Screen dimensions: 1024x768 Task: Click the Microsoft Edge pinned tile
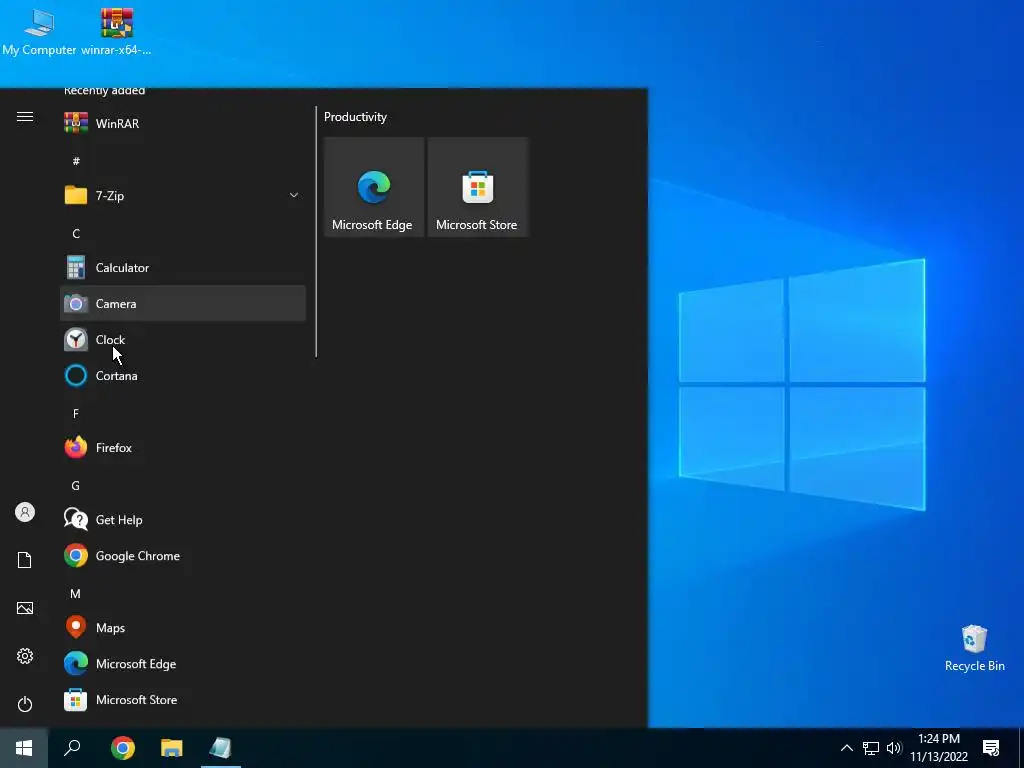(x=374, y=187)
